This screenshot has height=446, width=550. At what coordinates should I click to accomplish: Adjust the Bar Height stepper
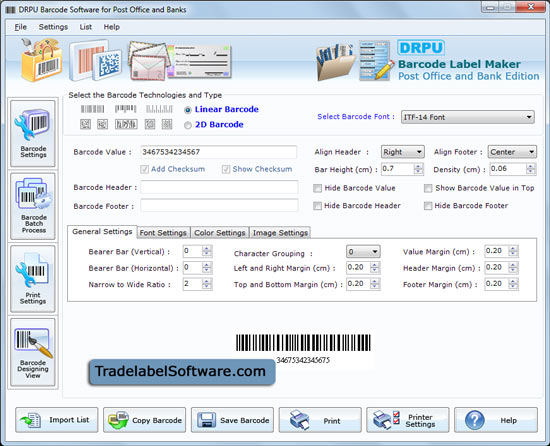click(418, 169)
